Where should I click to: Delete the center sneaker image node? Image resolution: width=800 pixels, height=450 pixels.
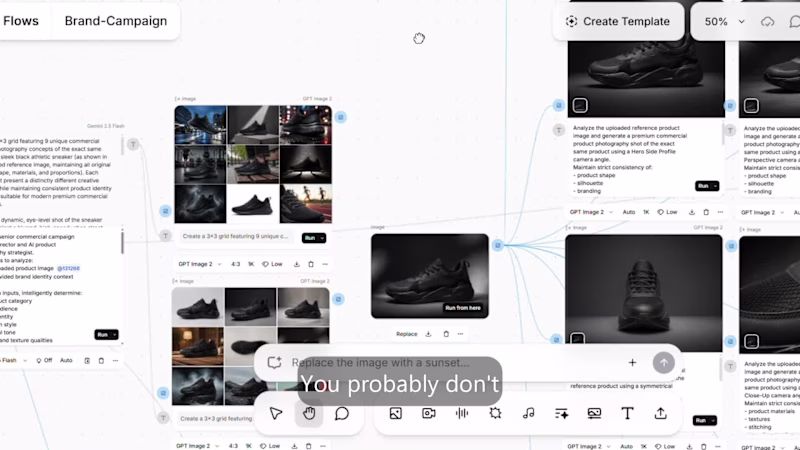(x=446, y=334)
